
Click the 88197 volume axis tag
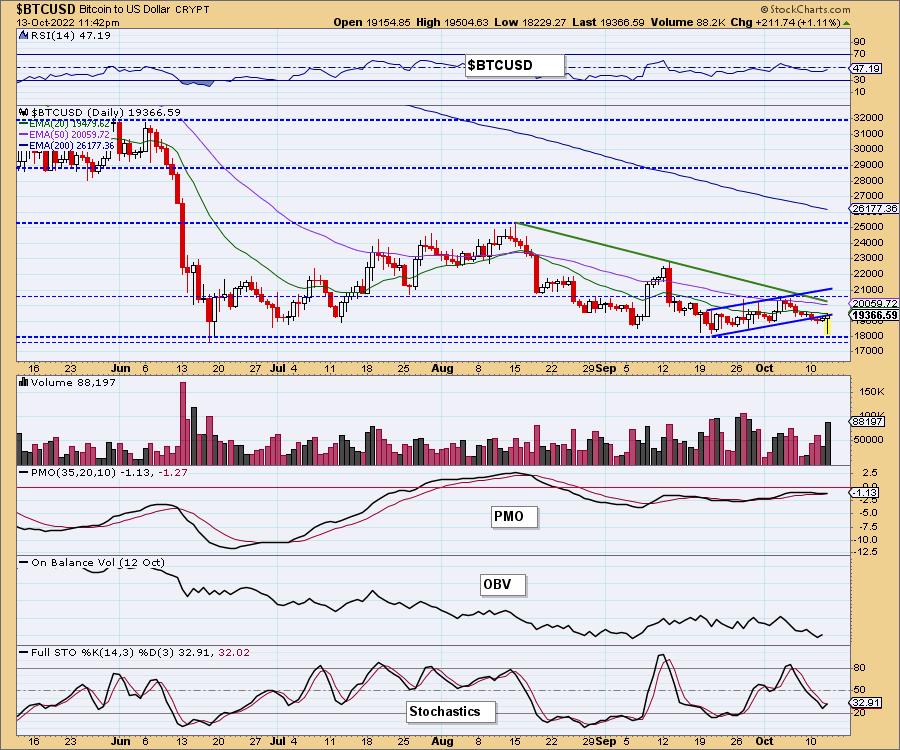pos(866,422)
